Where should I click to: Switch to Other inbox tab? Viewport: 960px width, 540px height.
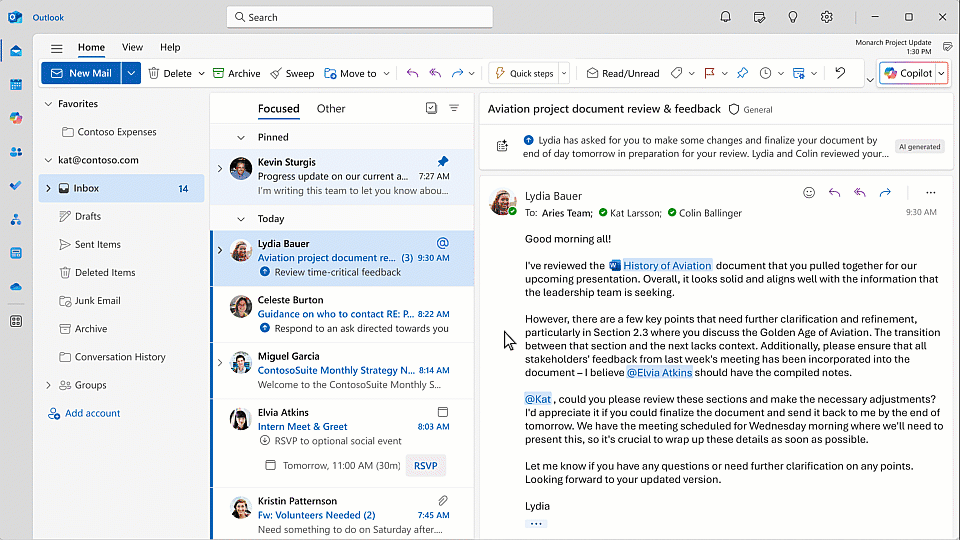[331, 108]
